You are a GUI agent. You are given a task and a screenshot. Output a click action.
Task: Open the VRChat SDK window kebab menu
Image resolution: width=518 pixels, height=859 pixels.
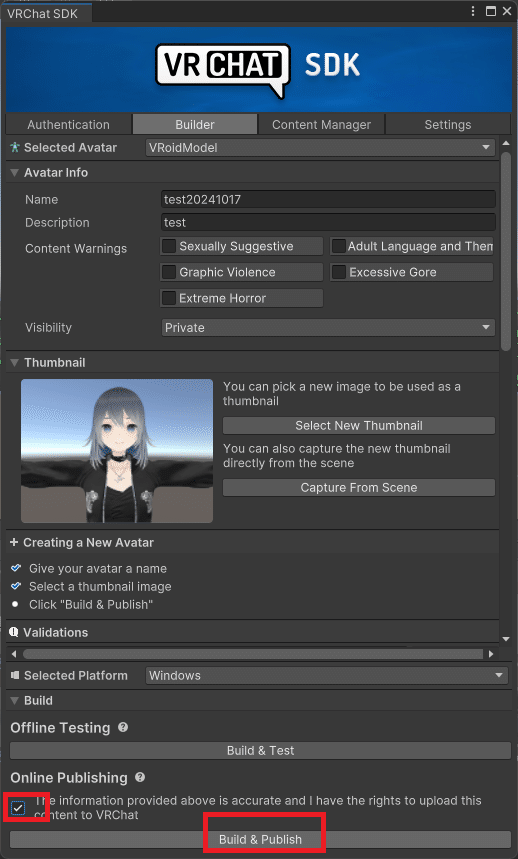[x=474, y=11]
